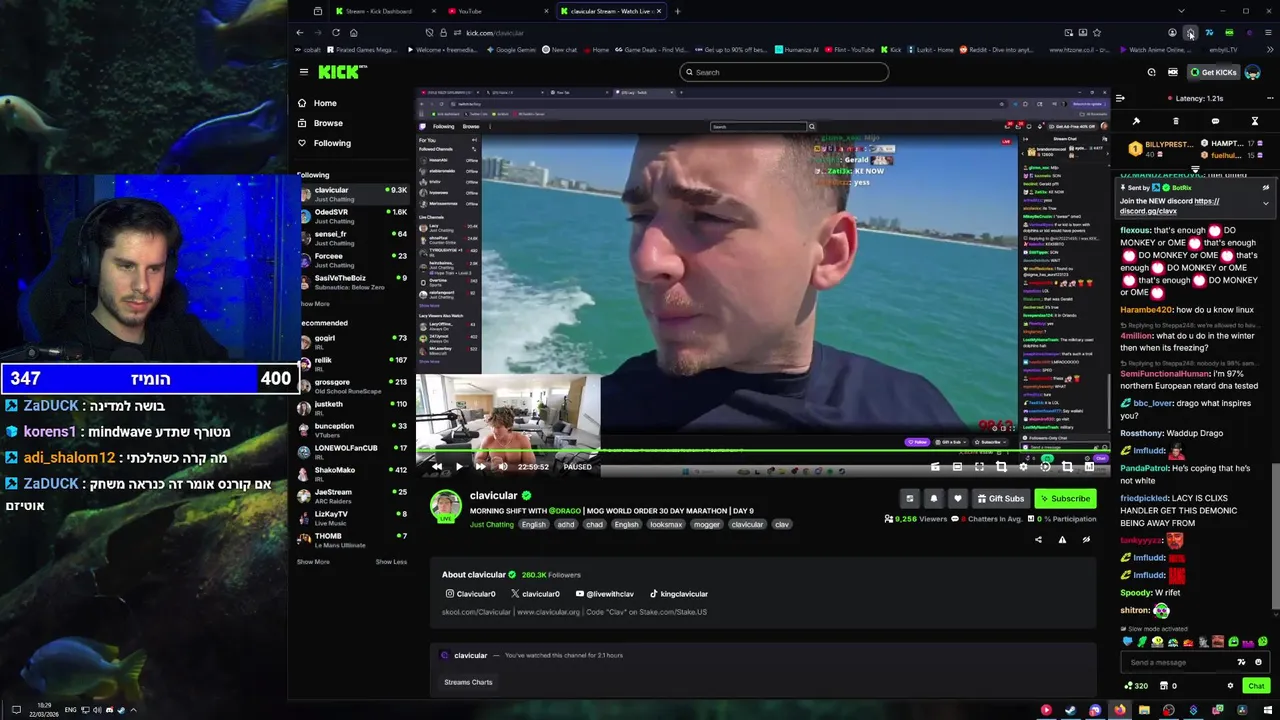This screenshot has width=1280, height=720.
Task: Click Gift Subs button
Action: tap(1001, 498)
